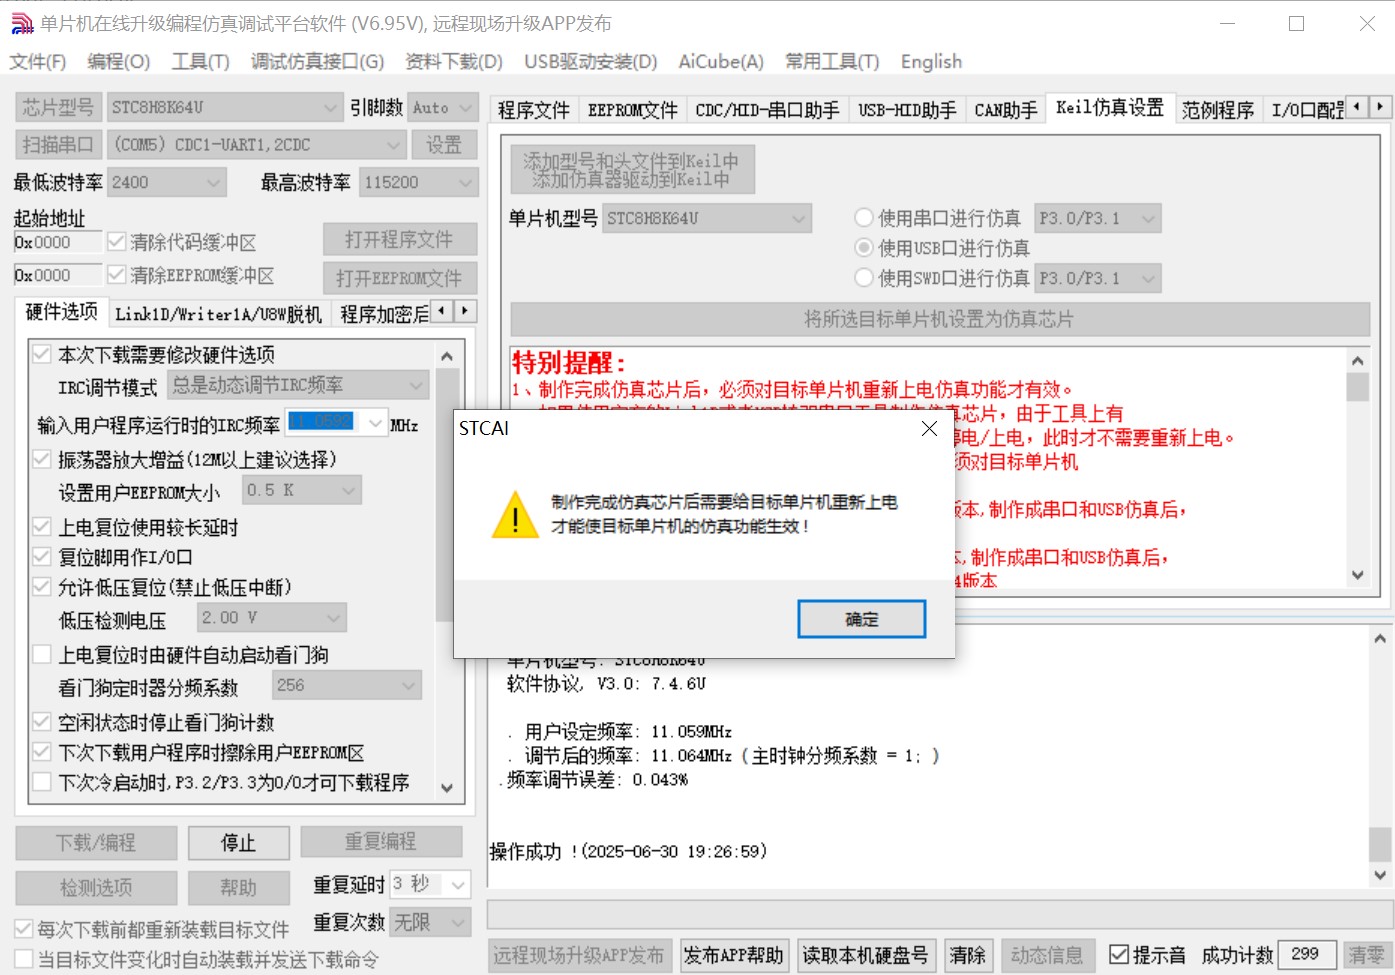This screenshot has width=1395, height=975.
Task: Toggle 上电复位时由硬件自动启动看门狗 checkbox
Action: click(x=42, y=655)
